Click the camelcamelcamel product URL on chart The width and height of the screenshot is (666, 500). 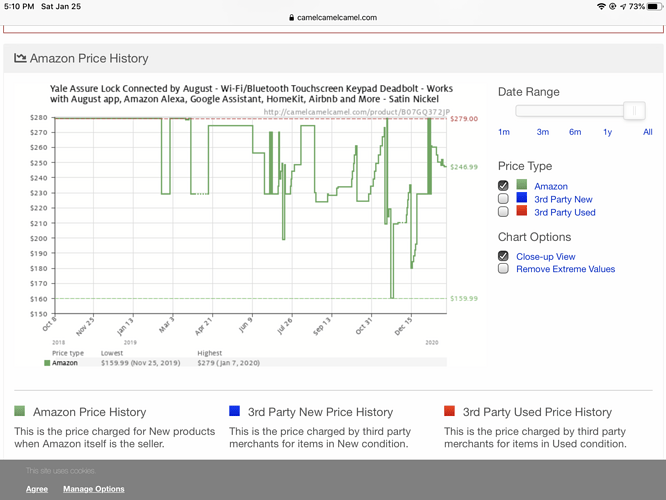coord(356,112)
